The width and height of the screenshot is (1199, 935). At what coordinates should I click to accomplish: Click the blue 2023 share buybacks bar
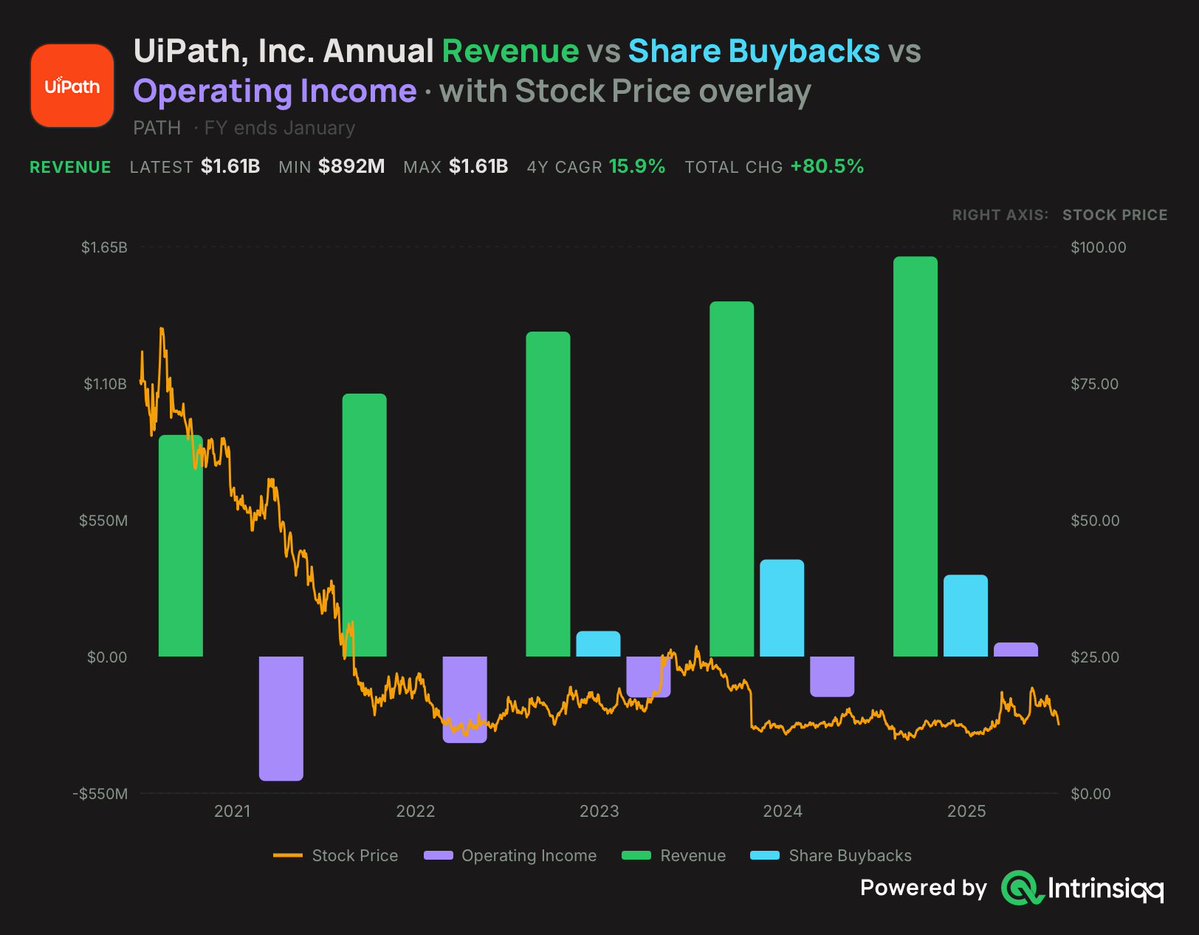click(598, 644)
